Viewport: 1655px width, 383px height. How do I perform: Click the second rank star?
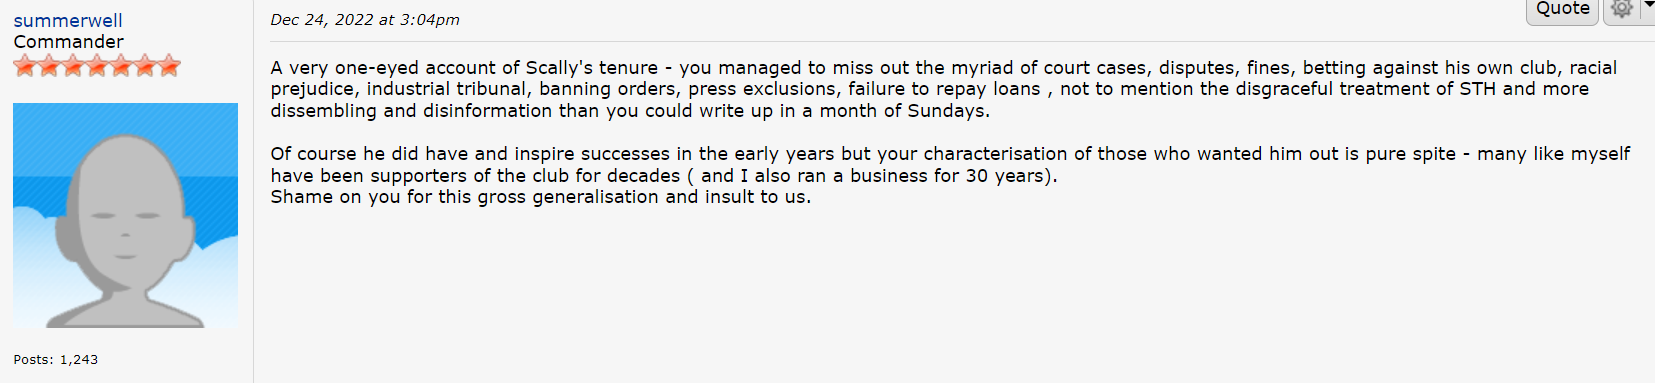tap(49, 67)
